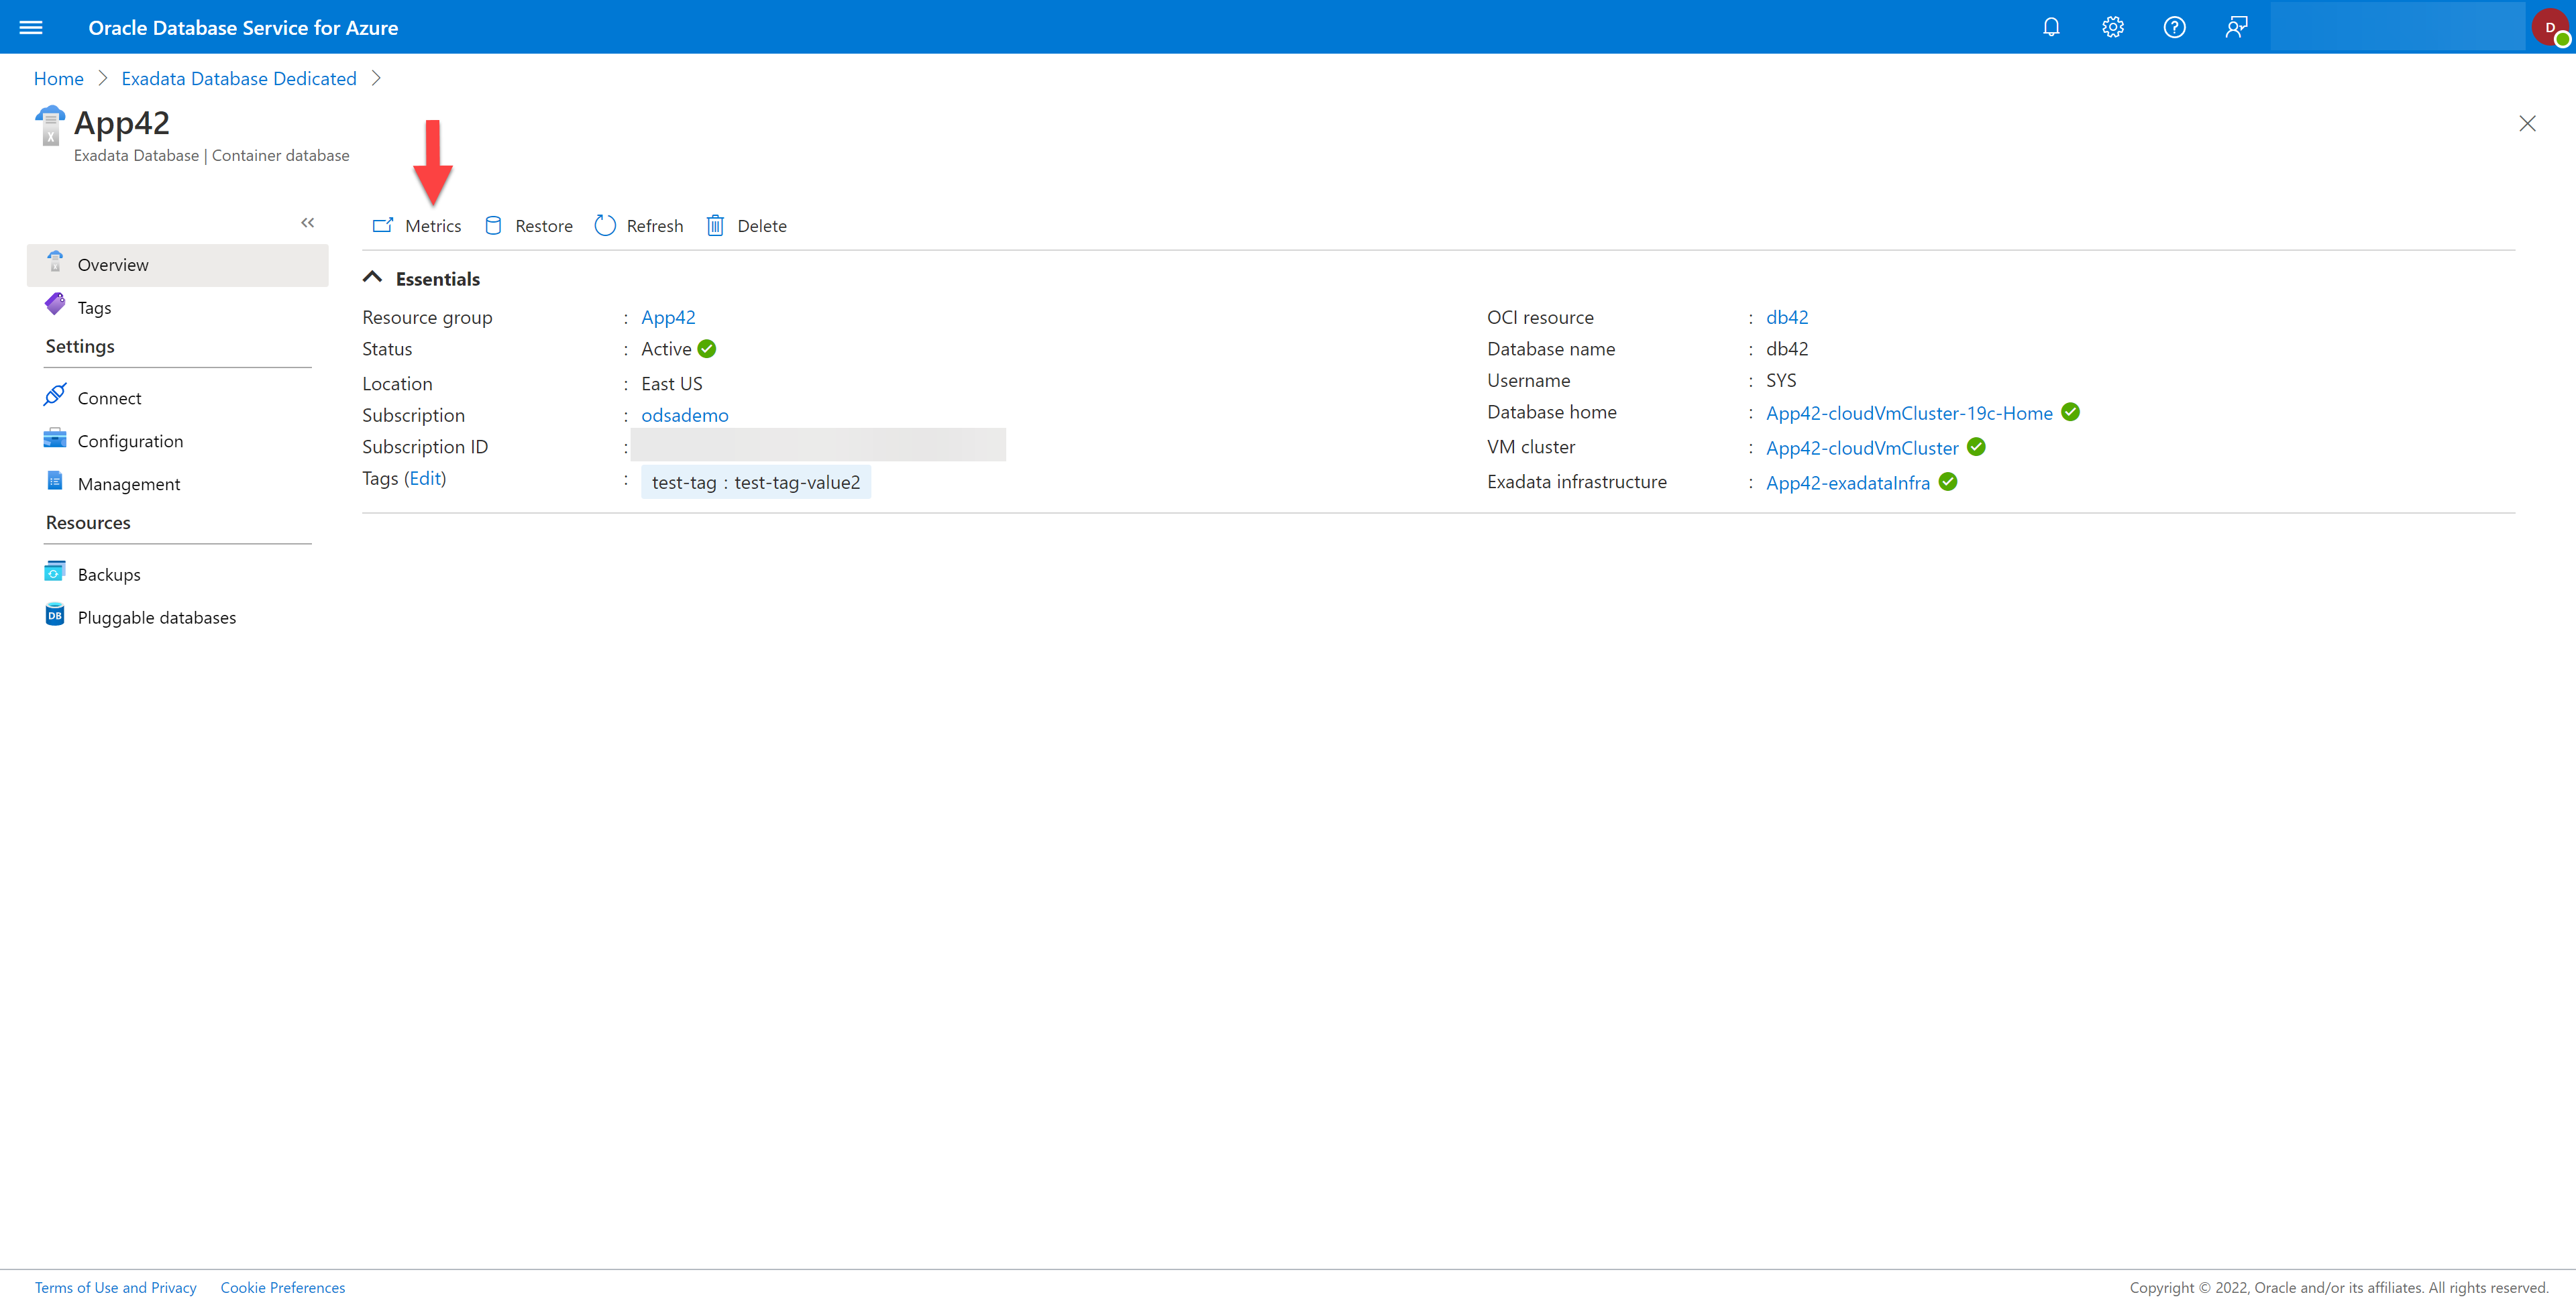Open App42 resource group link
The image size is (2576, 1309).
click(x=668, y=317)
